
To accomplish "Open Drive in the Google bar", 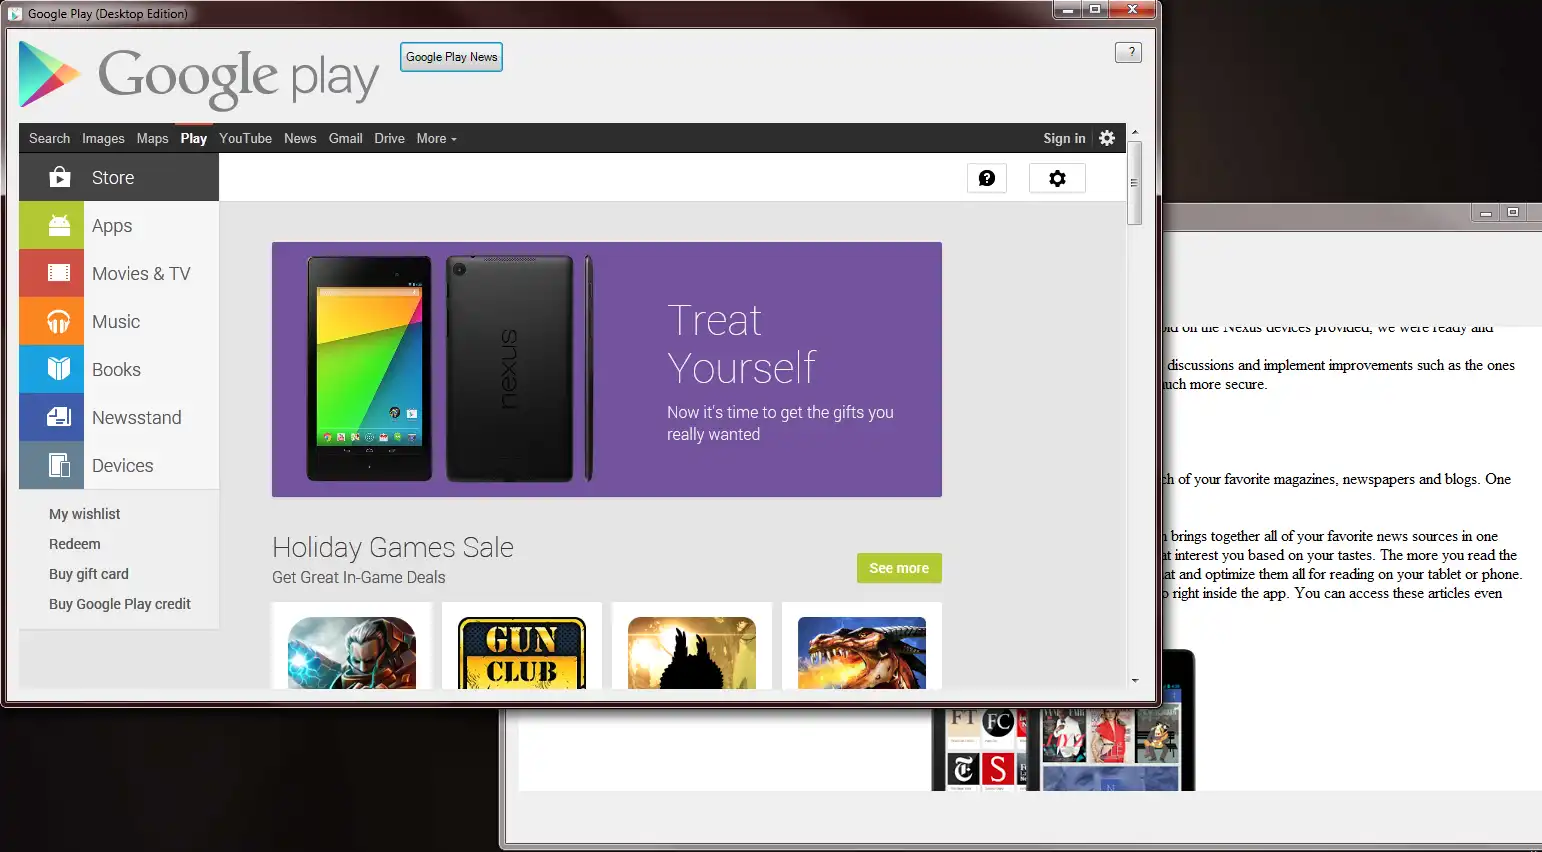I will pyautogui.click(x=389, y=138).
